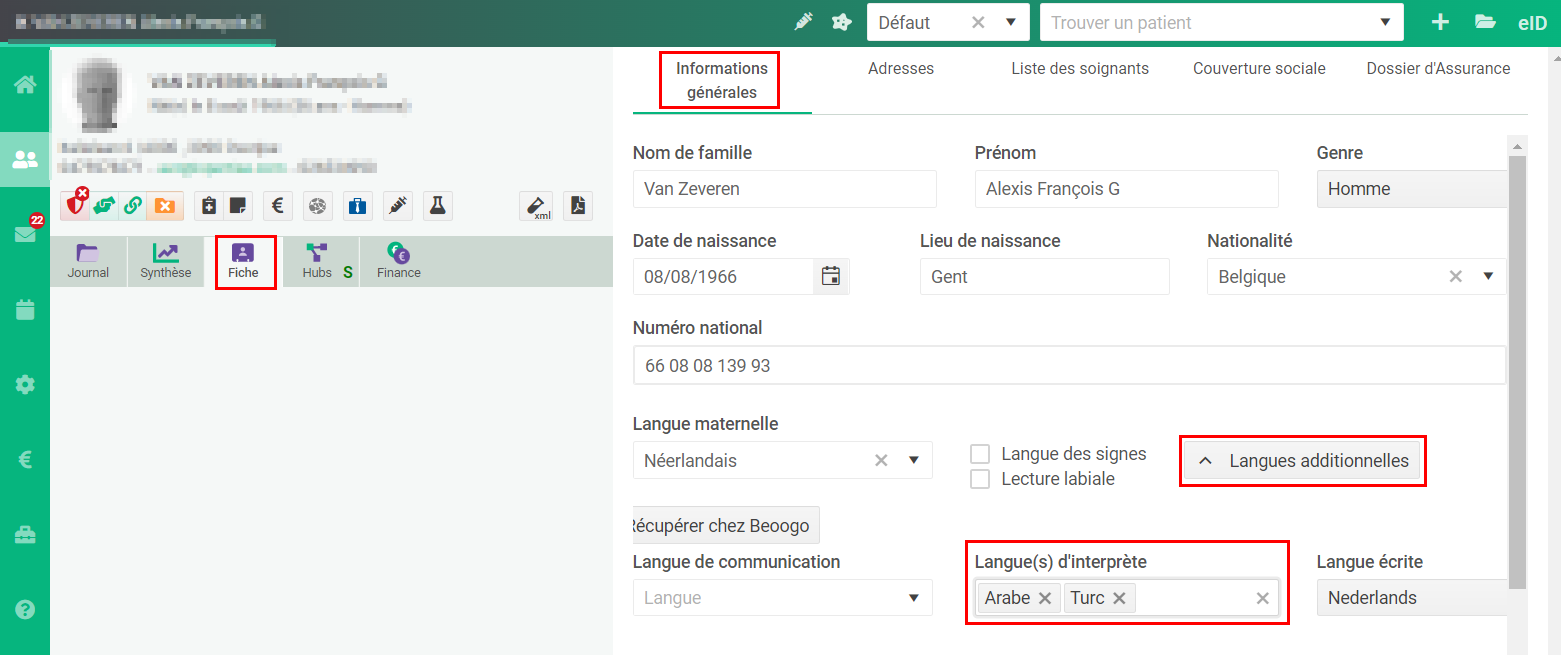Click the laboratory flask icon
1561x655 pixels.
pos(437,206)
